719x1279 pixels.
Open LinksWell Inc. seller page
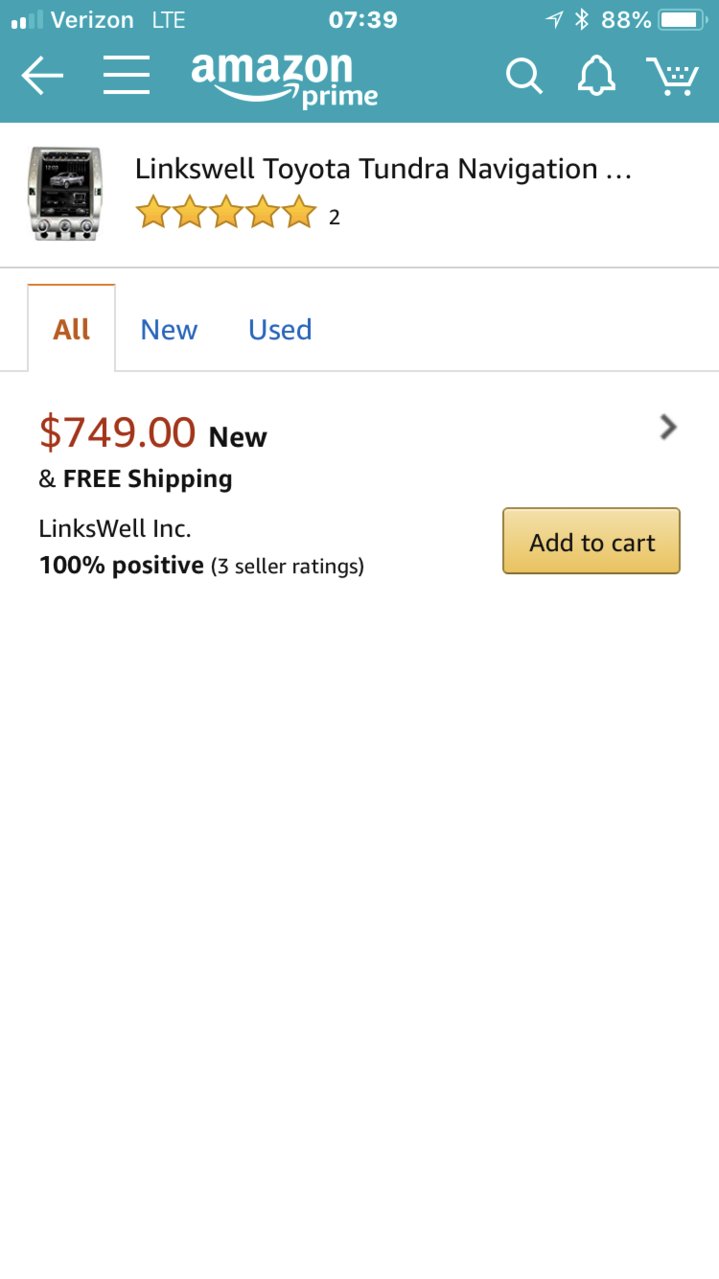point(115,528)
